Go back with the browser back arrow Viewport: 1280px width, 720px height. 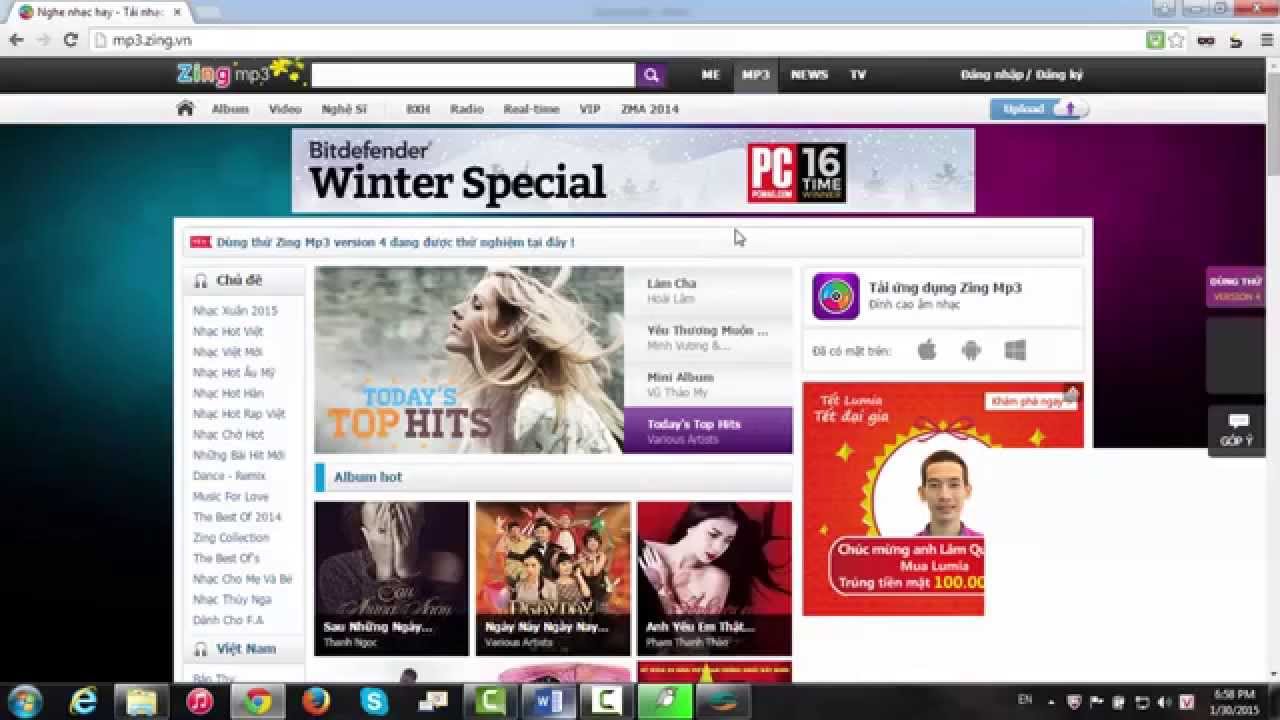pyautogui.click(x=16, y=40)
